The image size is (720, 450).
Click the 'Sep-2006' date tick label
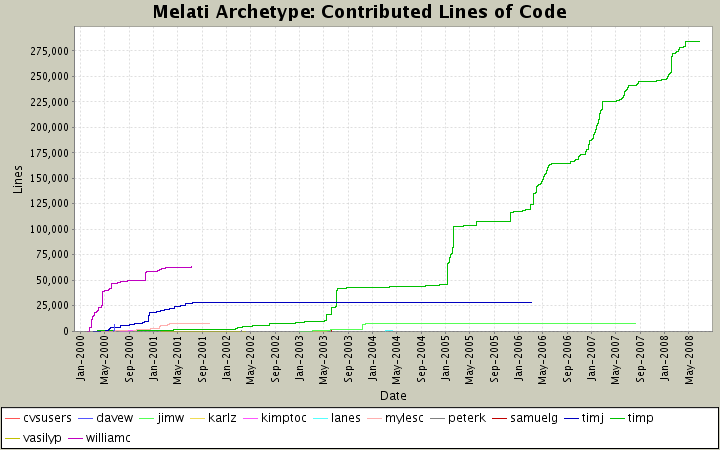(x=567, y=360)
